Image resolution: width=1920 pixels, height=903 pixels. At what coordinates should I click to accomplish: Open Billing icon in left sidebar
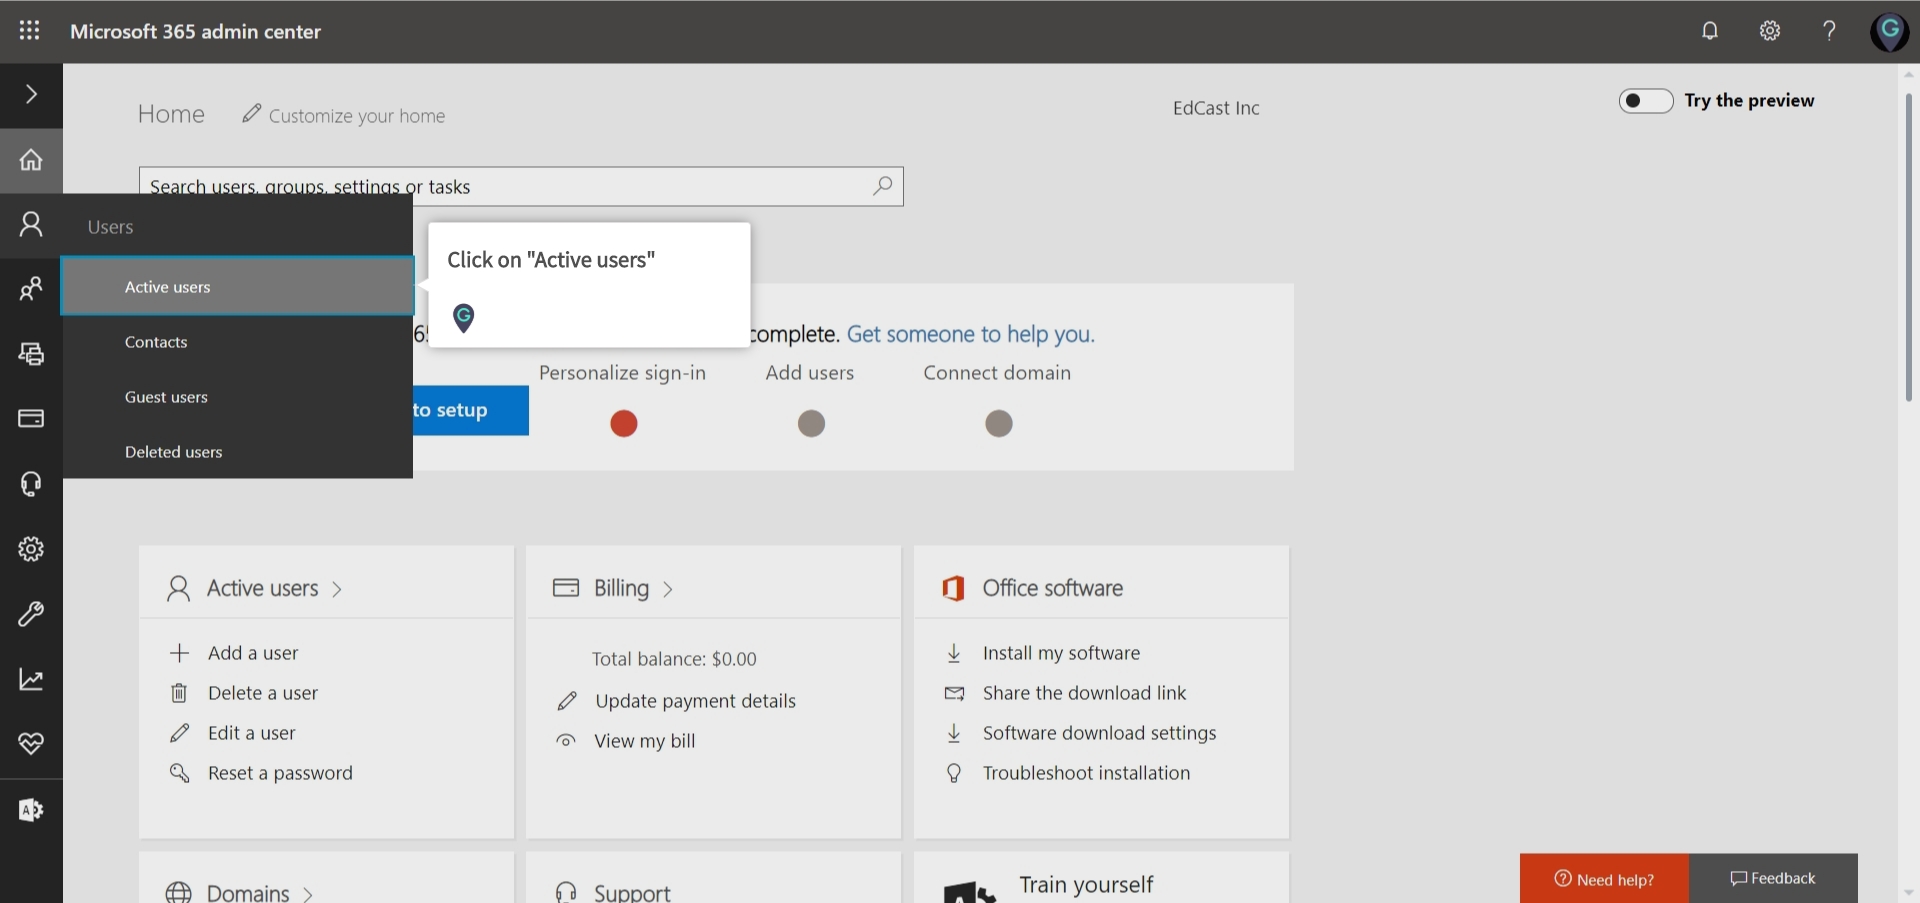[31, 418]
